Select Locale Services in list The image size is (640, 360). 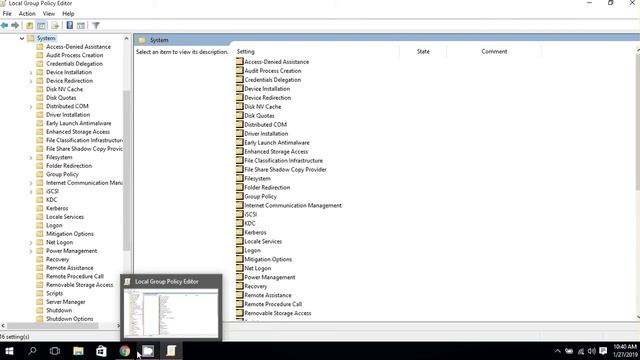(x=263, y=241)
